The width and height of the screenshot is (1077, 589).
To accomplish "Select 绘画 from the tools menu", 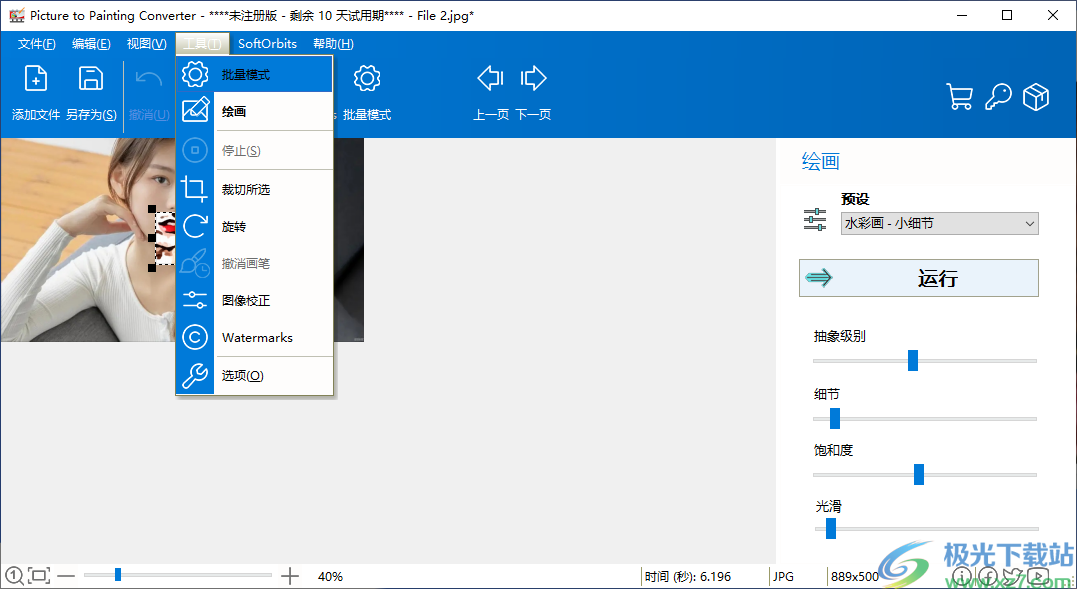I will [254, 111].
